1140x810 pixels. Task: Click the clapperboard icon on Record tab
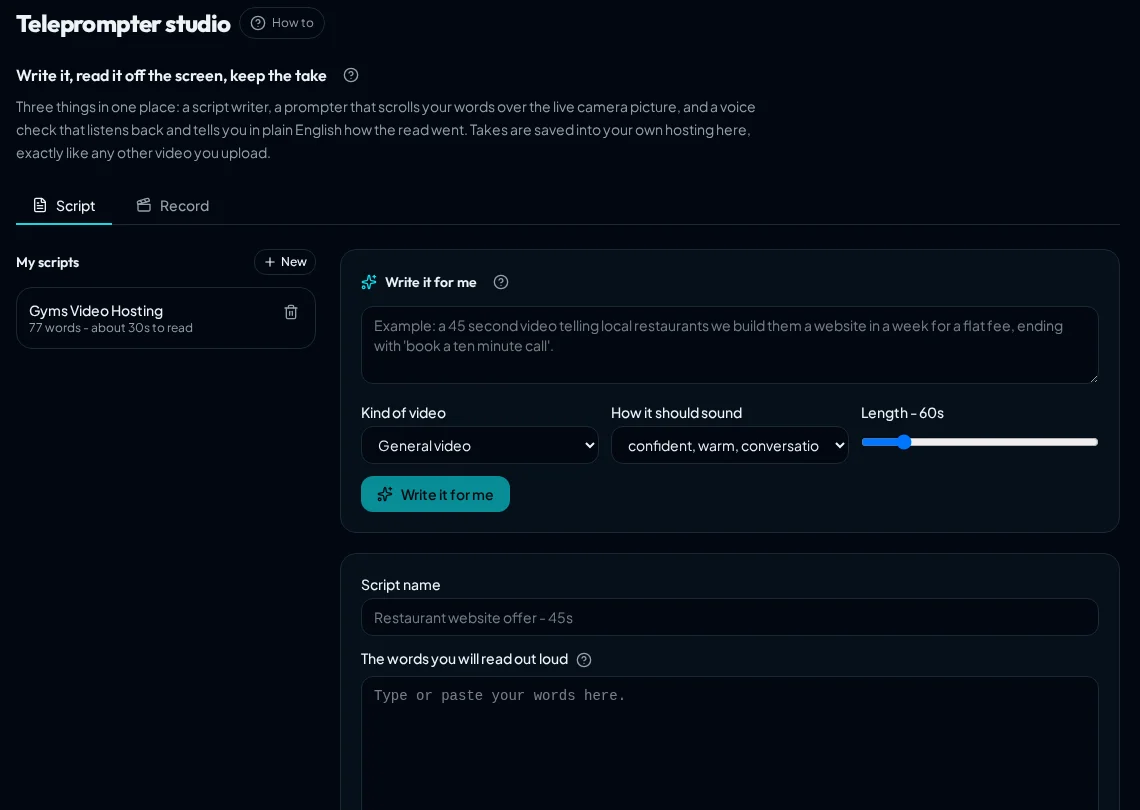tap(144, 206)
